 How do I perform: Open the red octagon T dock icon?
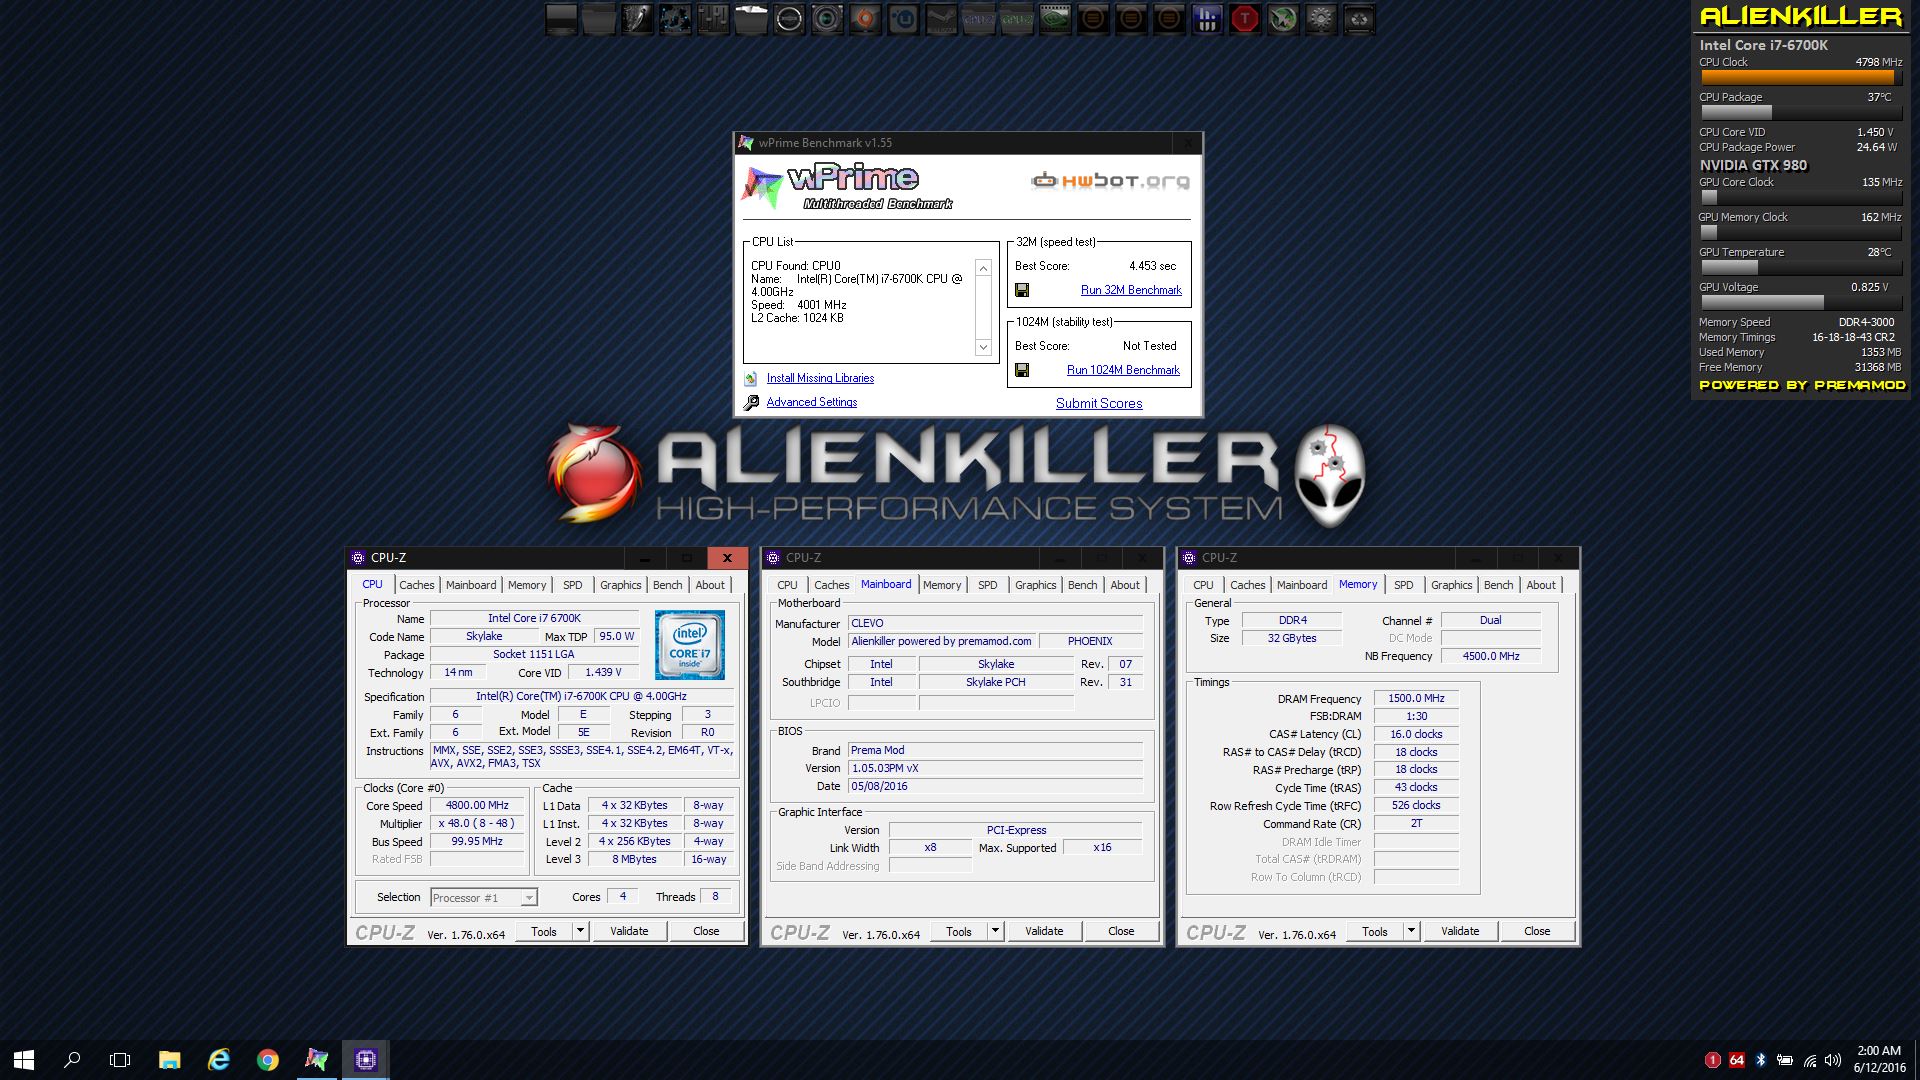[x=1245, y=18]
